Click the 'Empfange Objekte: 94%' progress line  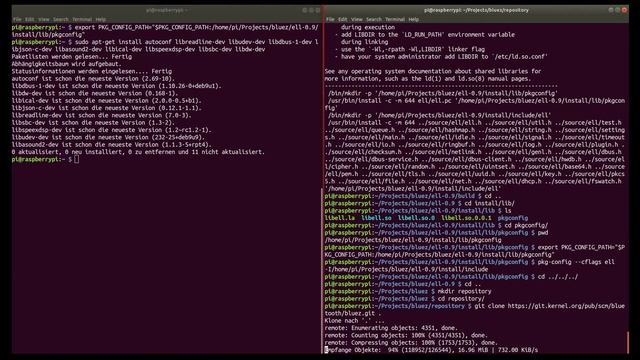(431, 350)
